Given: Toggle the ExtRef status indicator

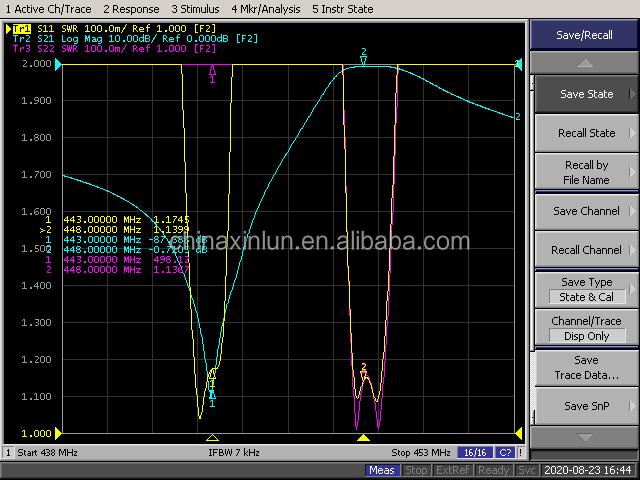Looking at the screenshot, I should pyautogui.click(x=454, y=470).
